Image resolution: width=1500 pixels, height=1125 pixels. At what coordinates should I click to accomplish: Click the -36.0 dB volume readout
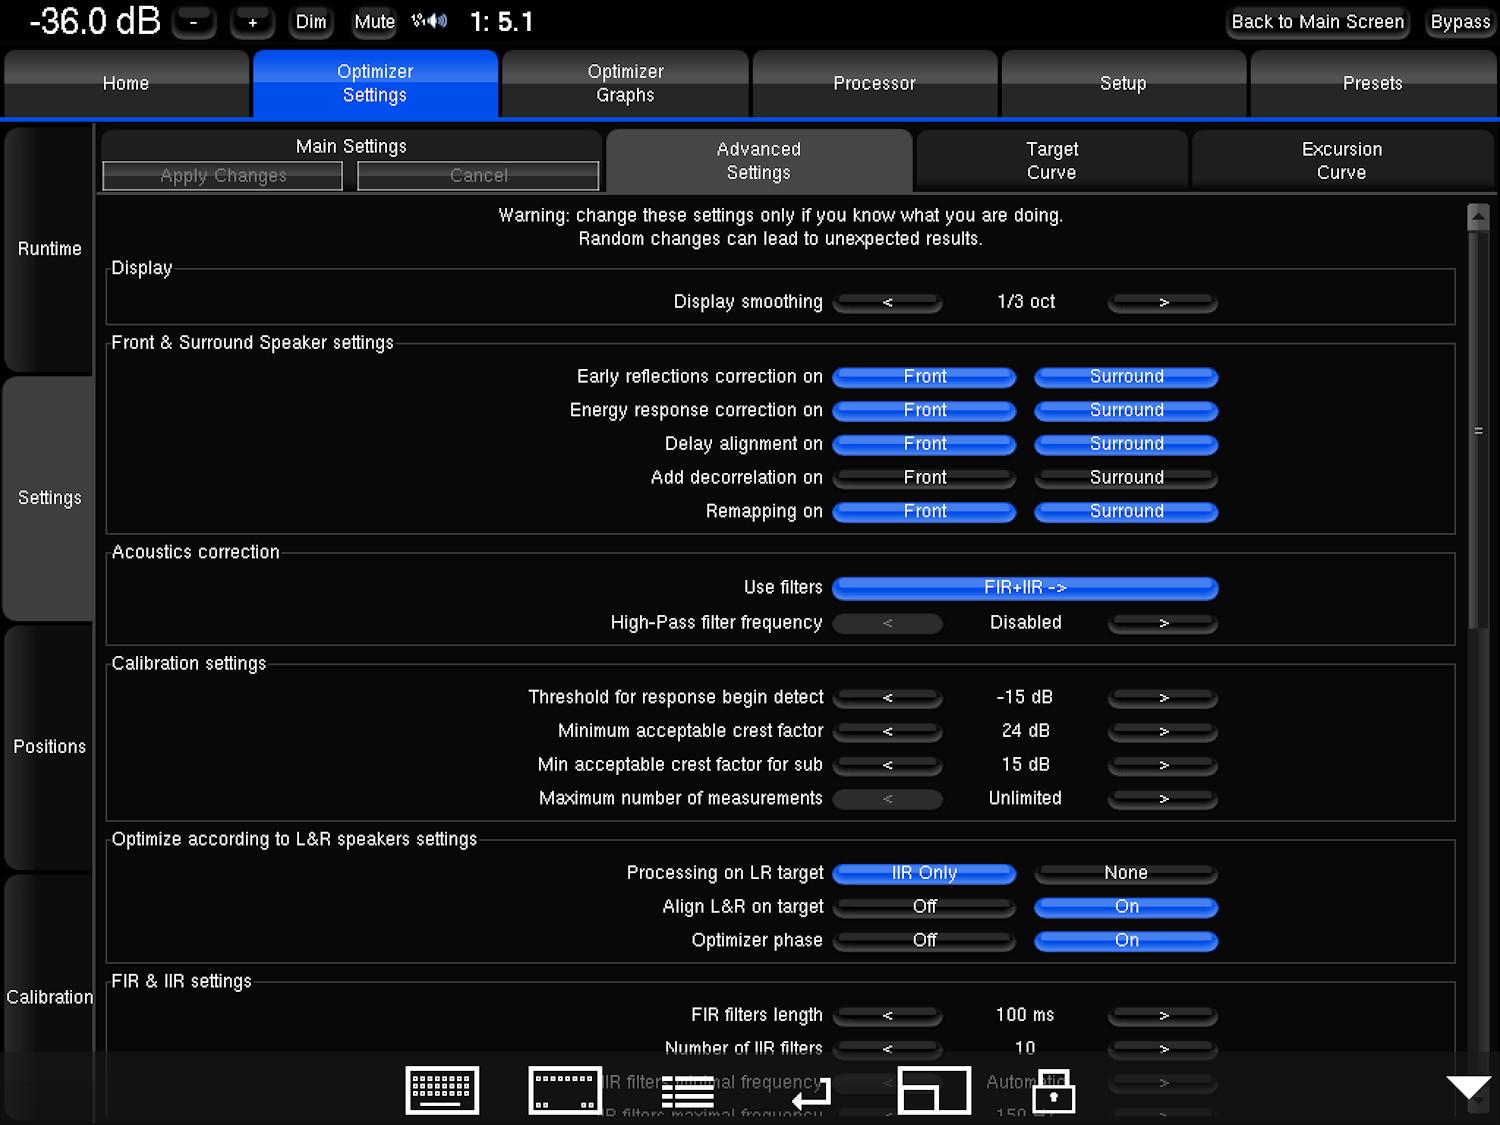click(x=95, y=21)
